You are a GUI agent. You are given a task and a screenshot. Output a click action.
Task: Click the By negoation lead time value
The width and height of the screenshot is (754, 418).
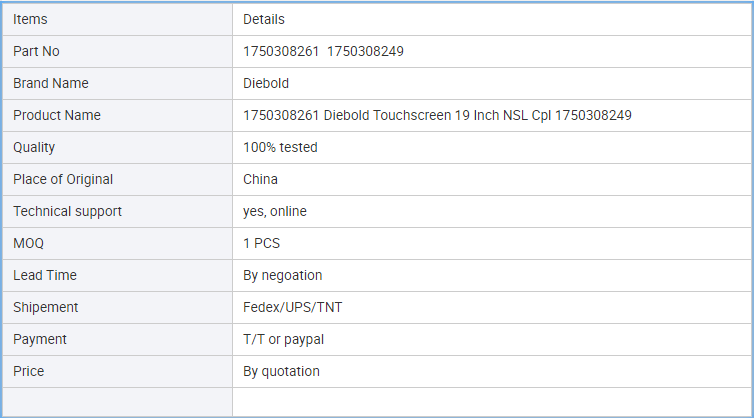(x=283, y=275)
